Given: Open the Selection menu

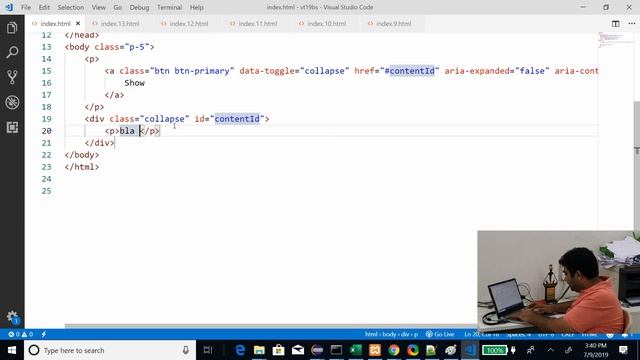Looking at the screenshot, I should coord(71,7).
